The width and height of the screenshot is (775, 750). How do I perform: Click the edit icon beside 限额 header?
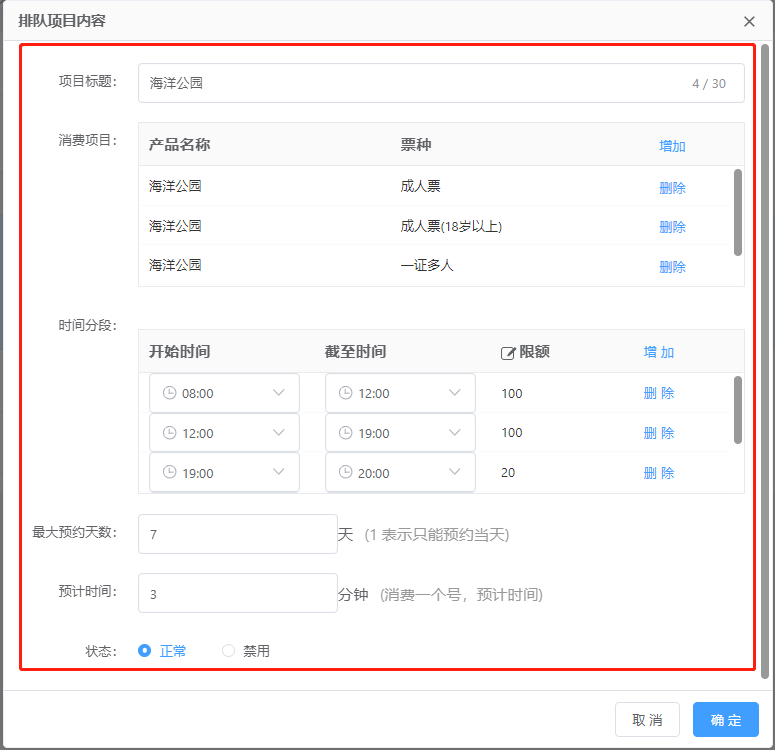[x=508, y=353]
